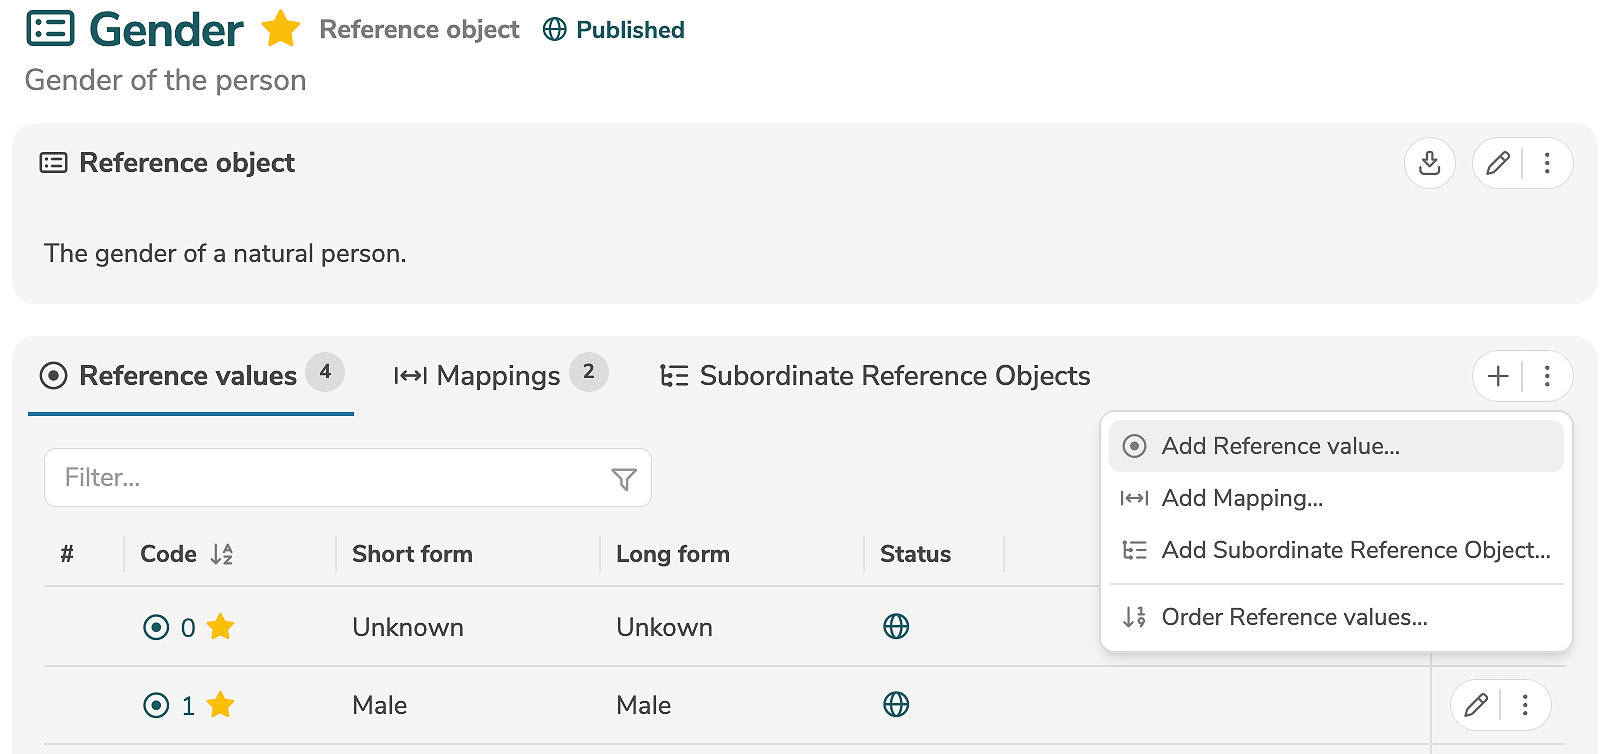Open the Subordinate Reference Objects tab

[875, 376]
